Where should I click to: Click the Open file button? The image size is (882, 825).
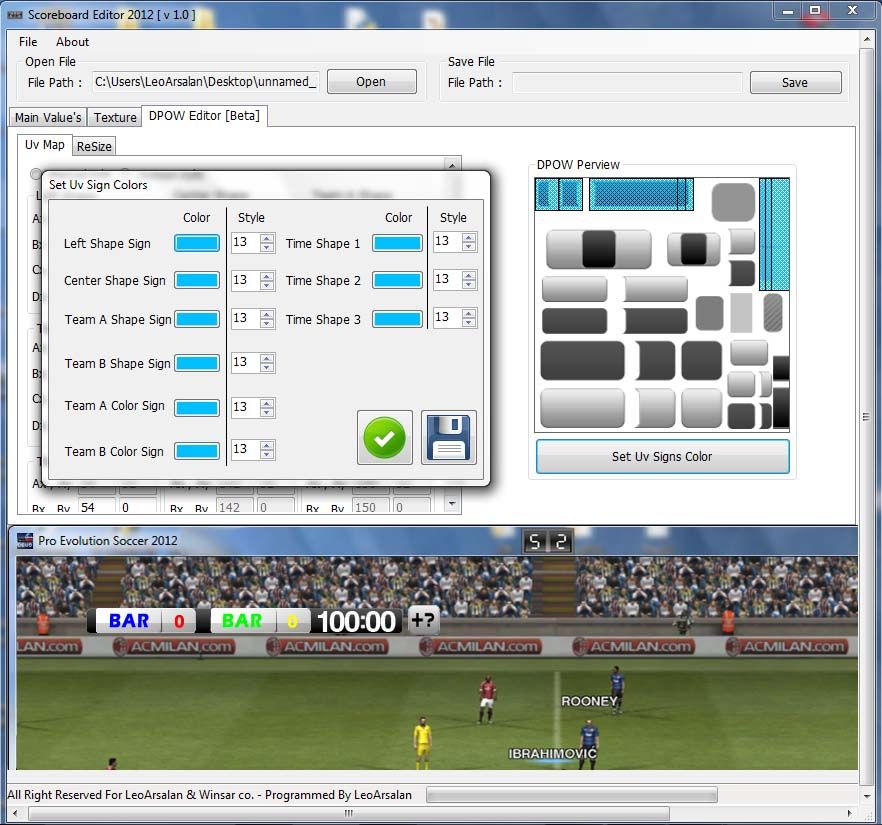[x=371, y=82]
